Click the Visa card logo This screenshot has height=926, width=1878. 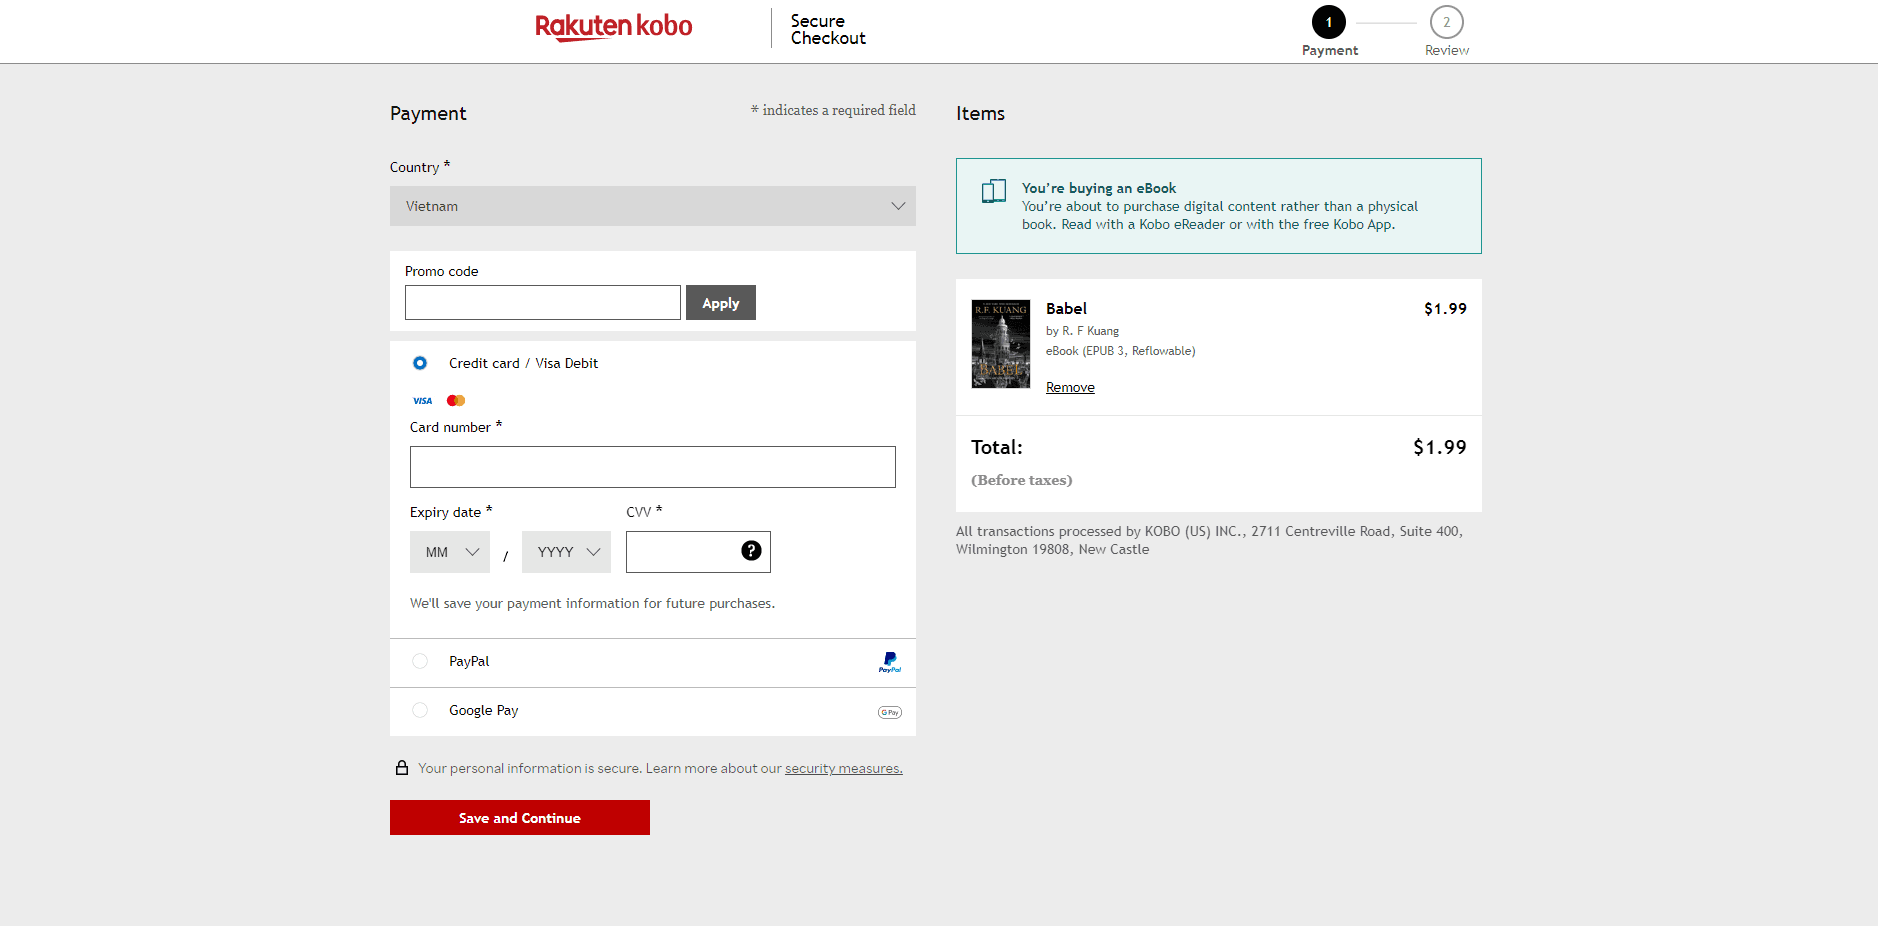[423, 401]
